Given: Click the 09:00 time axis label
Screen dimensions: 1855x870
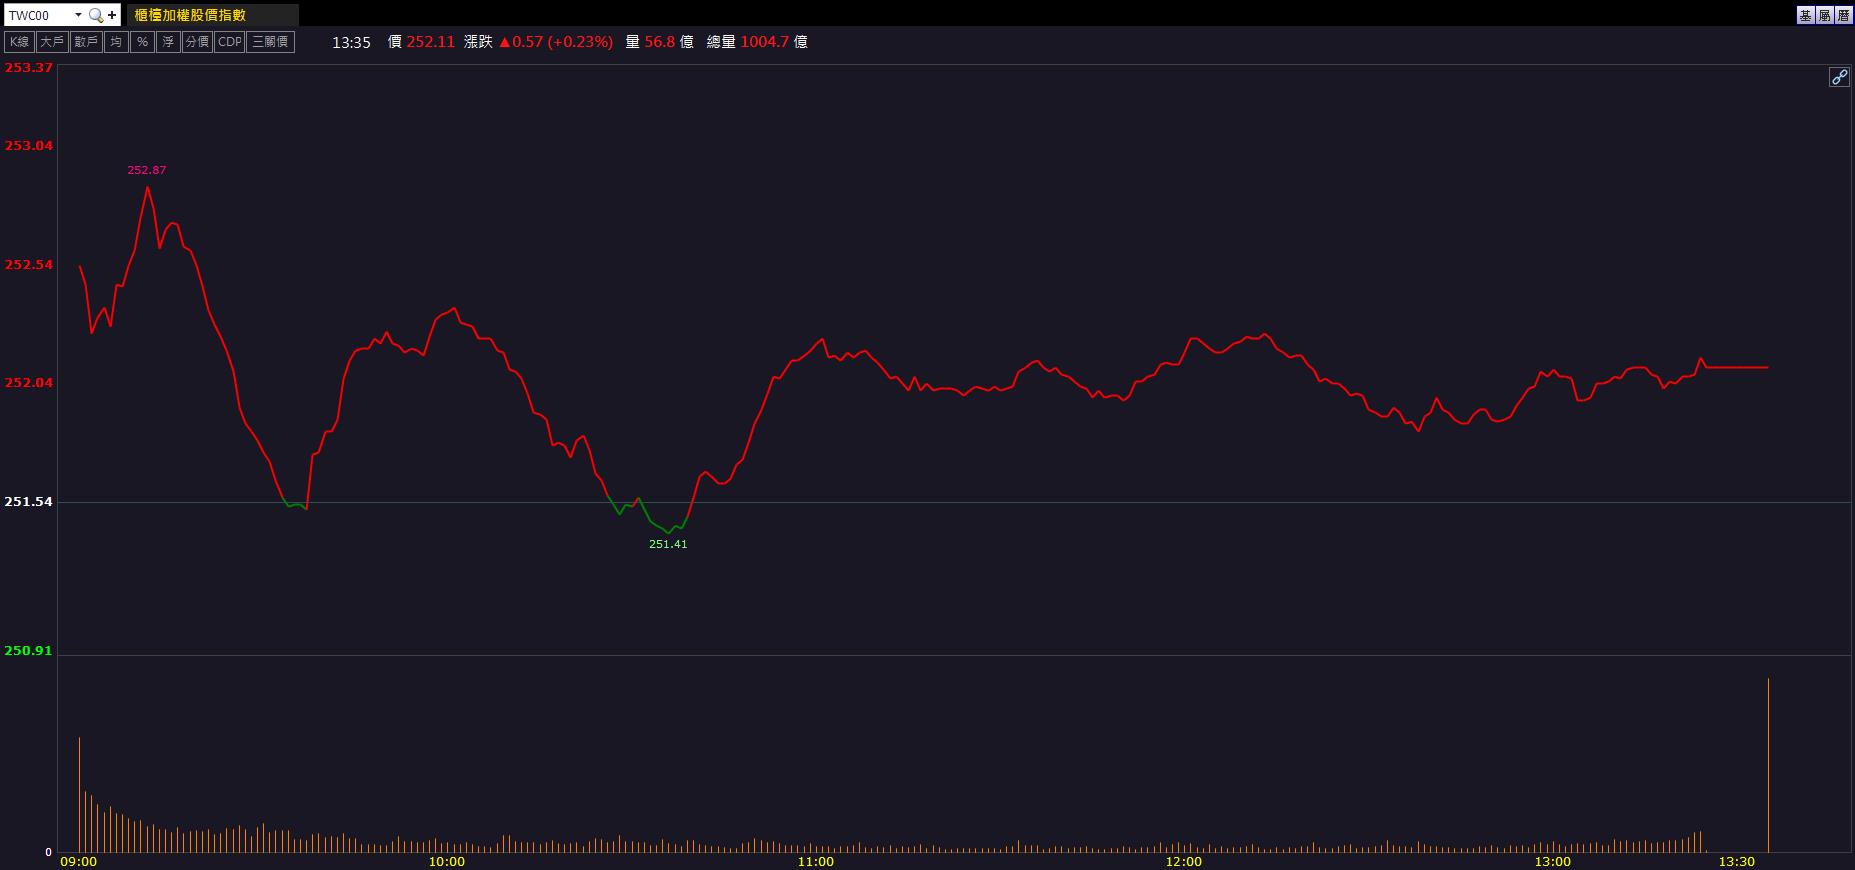Looking at the screenshot, I should 79,861.
